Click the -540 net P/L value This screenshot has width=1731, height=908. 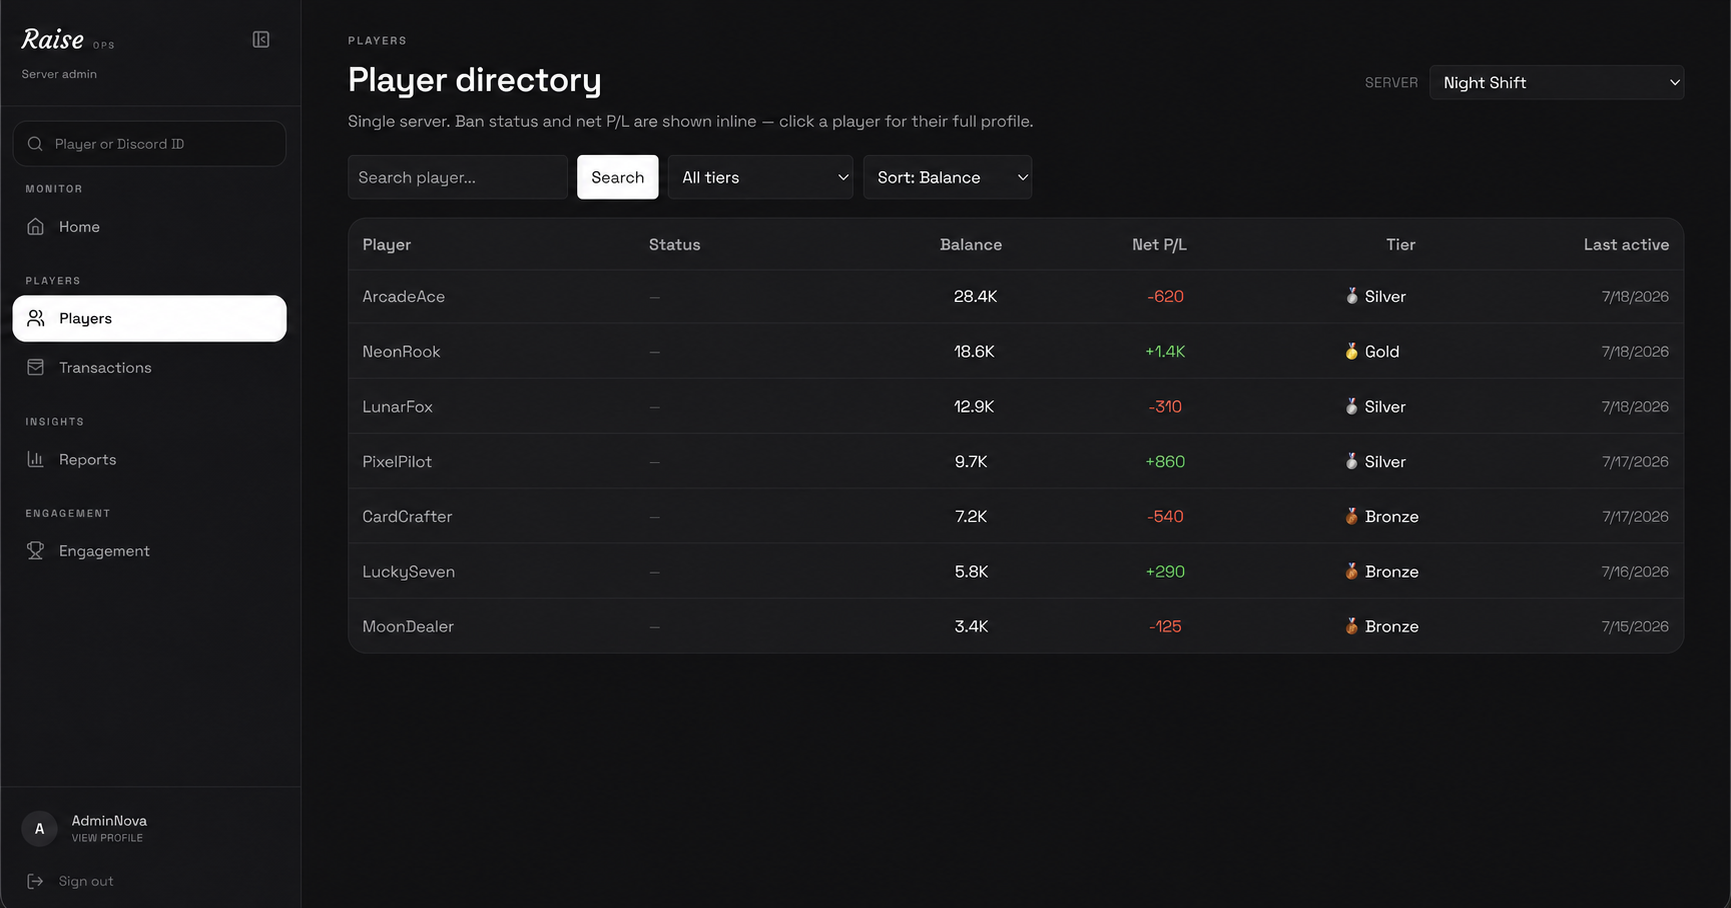[1165, 516]
